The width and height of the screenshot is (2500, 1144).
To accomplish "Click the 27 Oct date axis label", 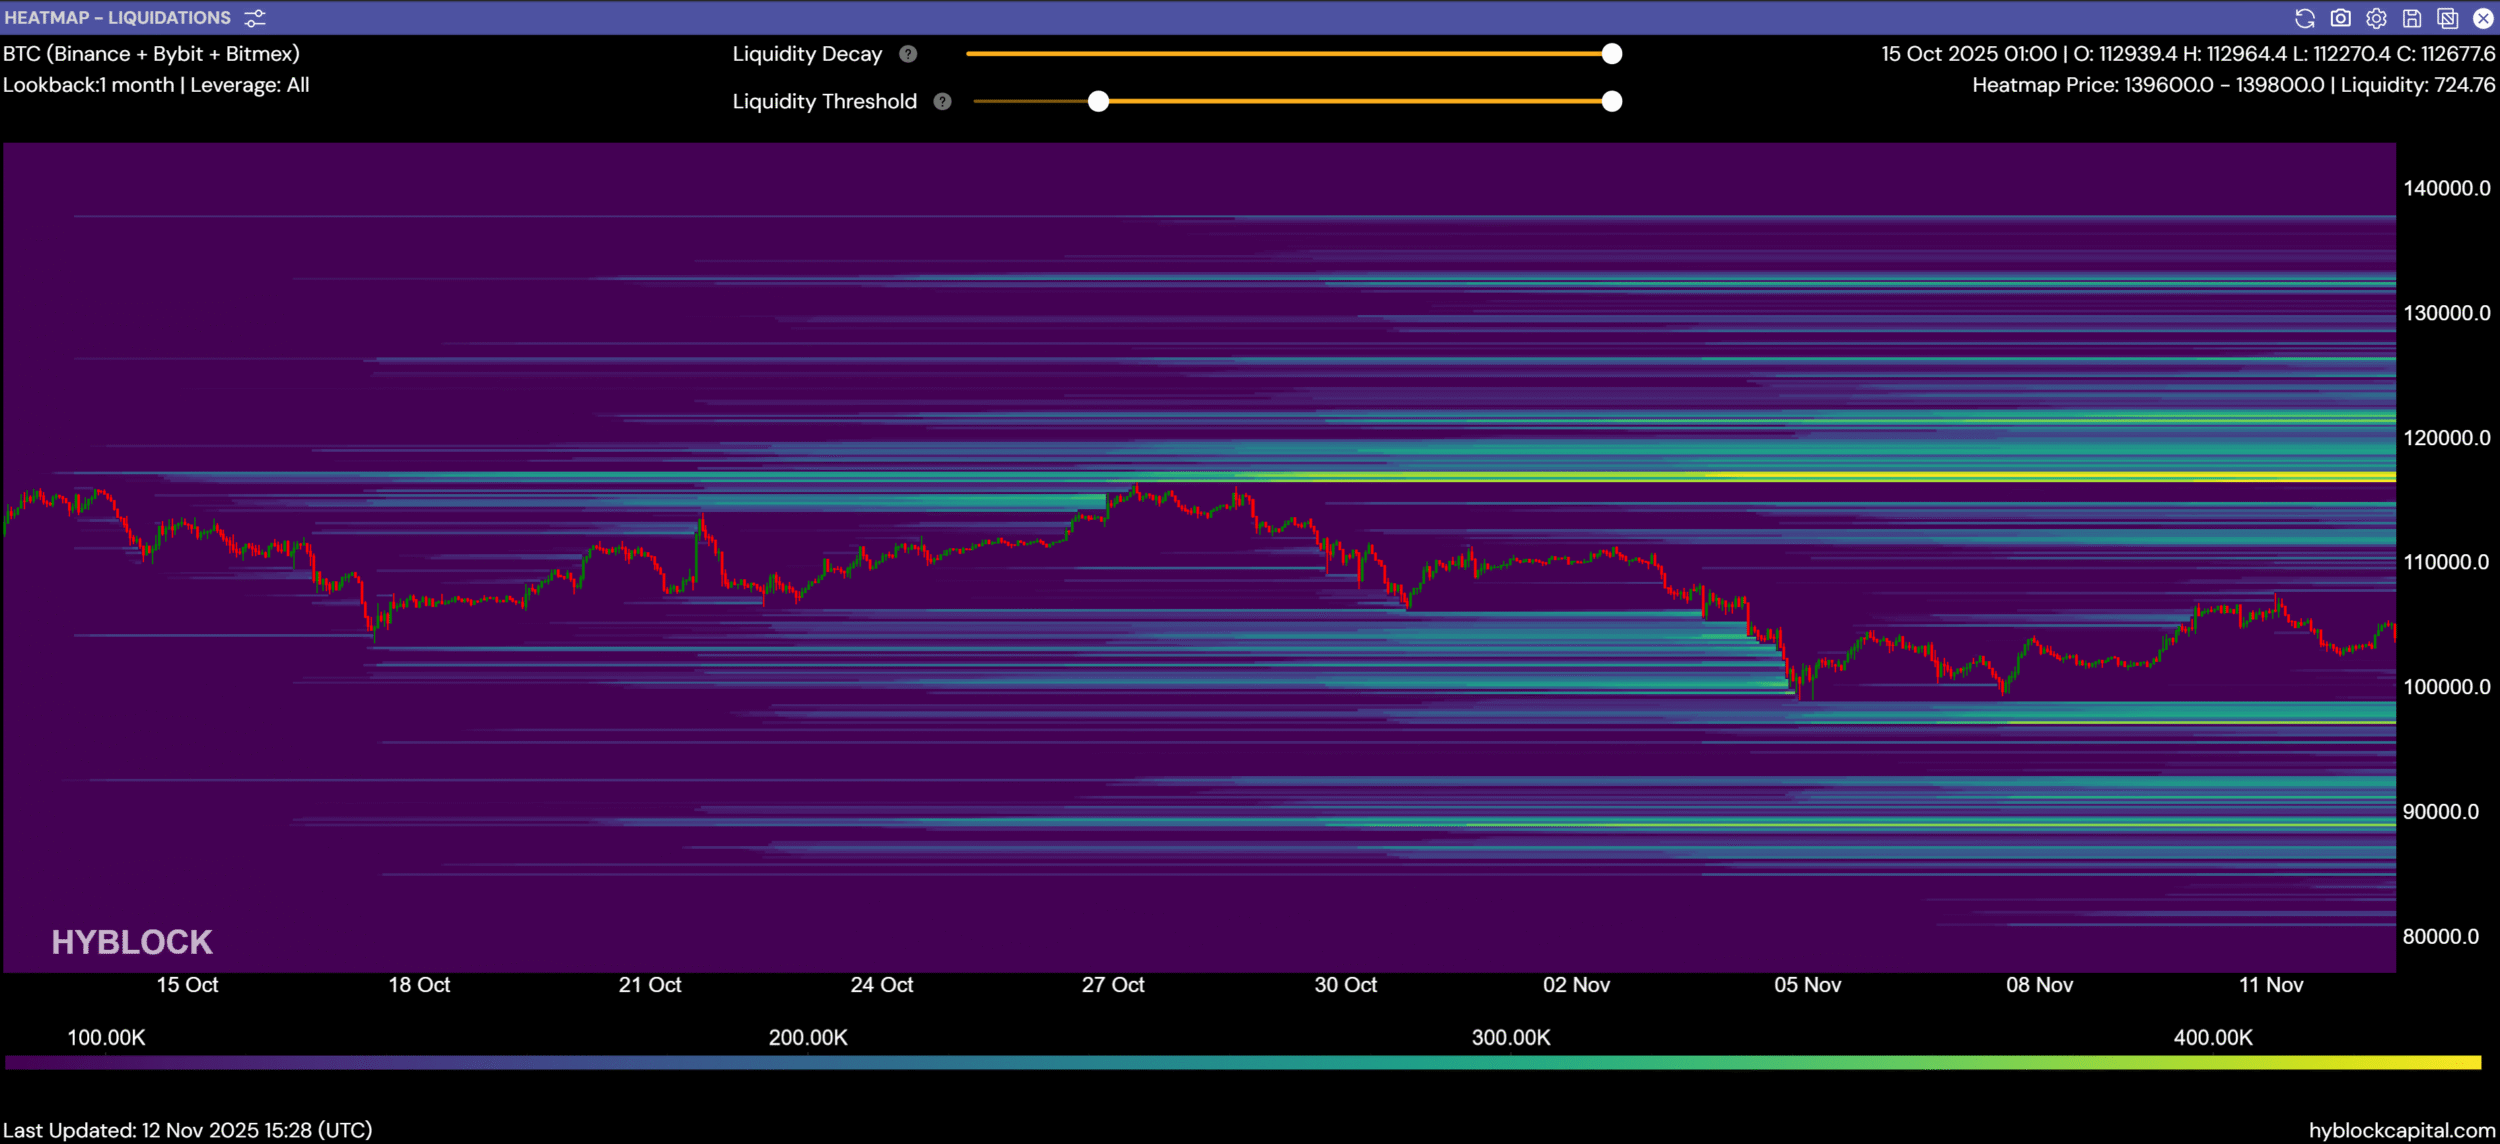I will (1113, 985).
